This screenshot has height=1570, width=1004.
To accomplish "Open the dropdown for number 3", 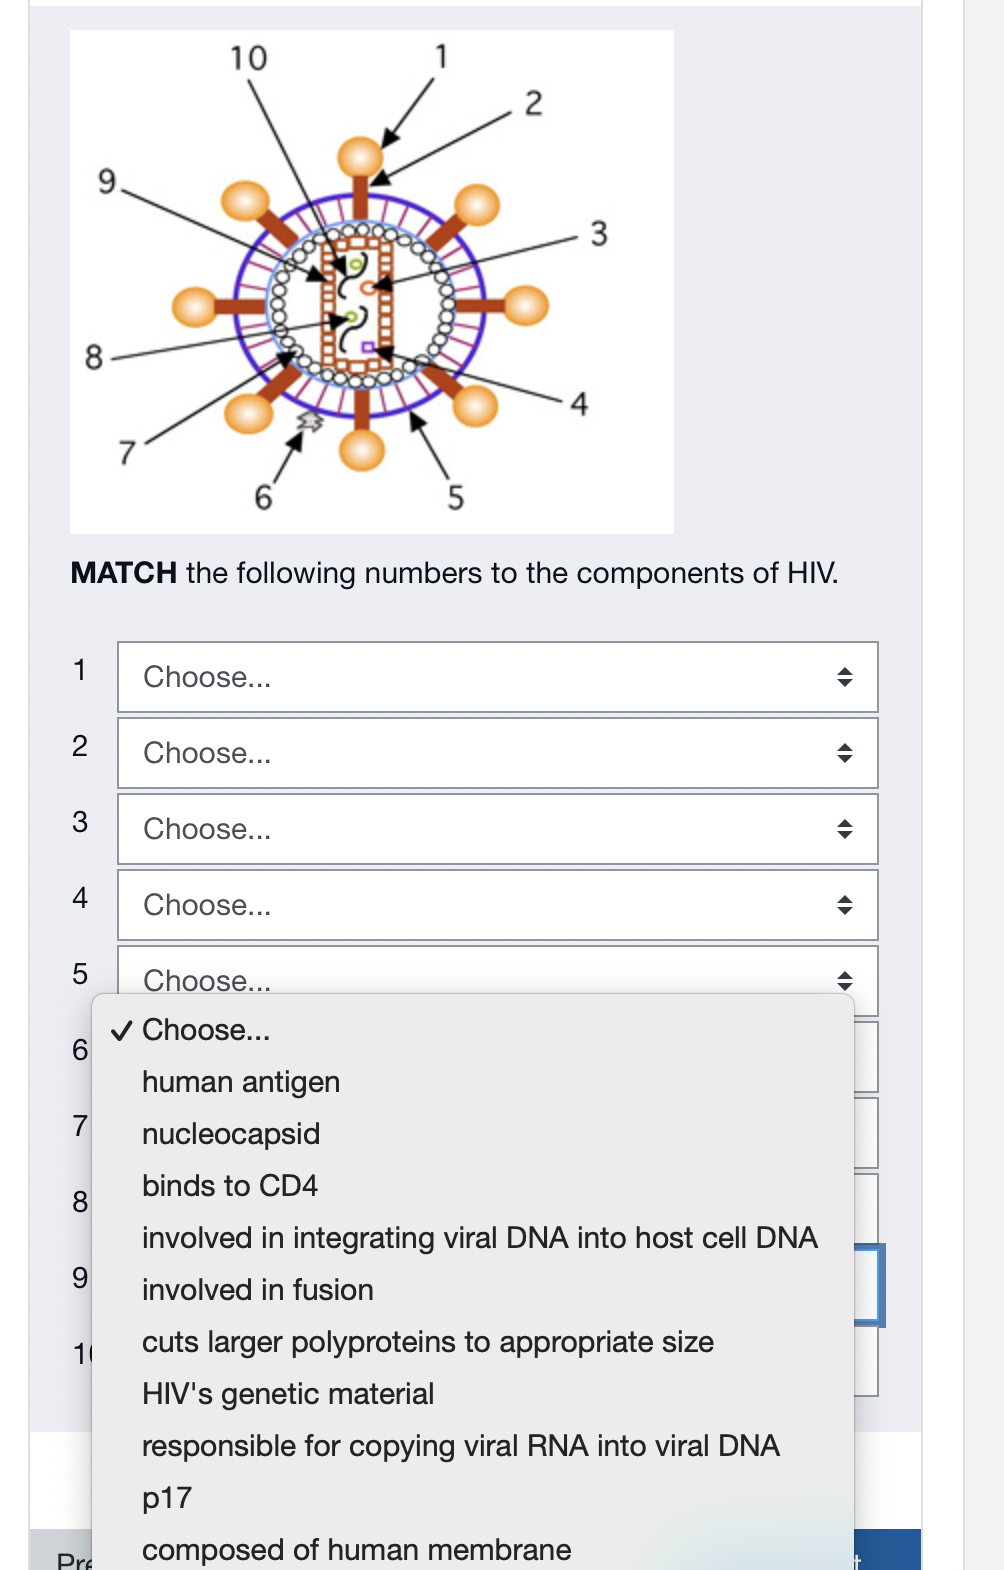I will click(497, 828).
